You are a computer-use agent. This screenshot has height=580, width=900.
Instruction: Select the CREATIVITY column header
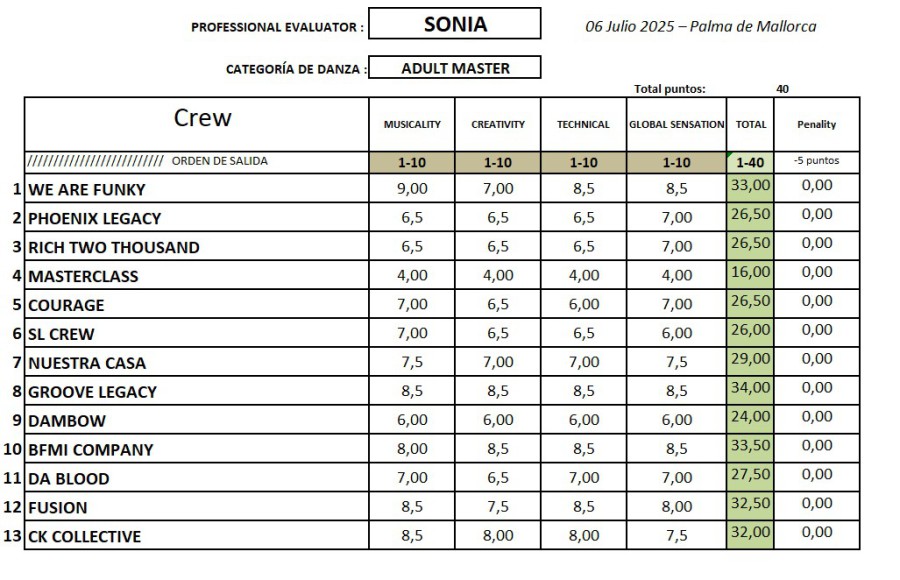498,125
